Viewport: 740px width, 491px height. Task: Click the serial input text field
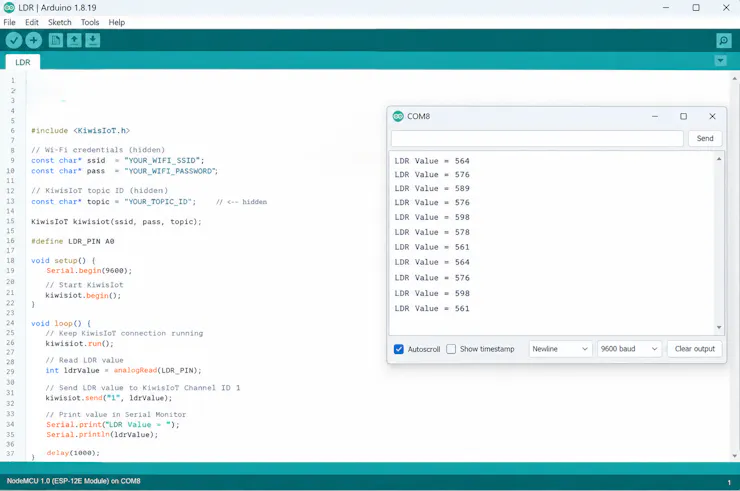(x=537, y=138)
